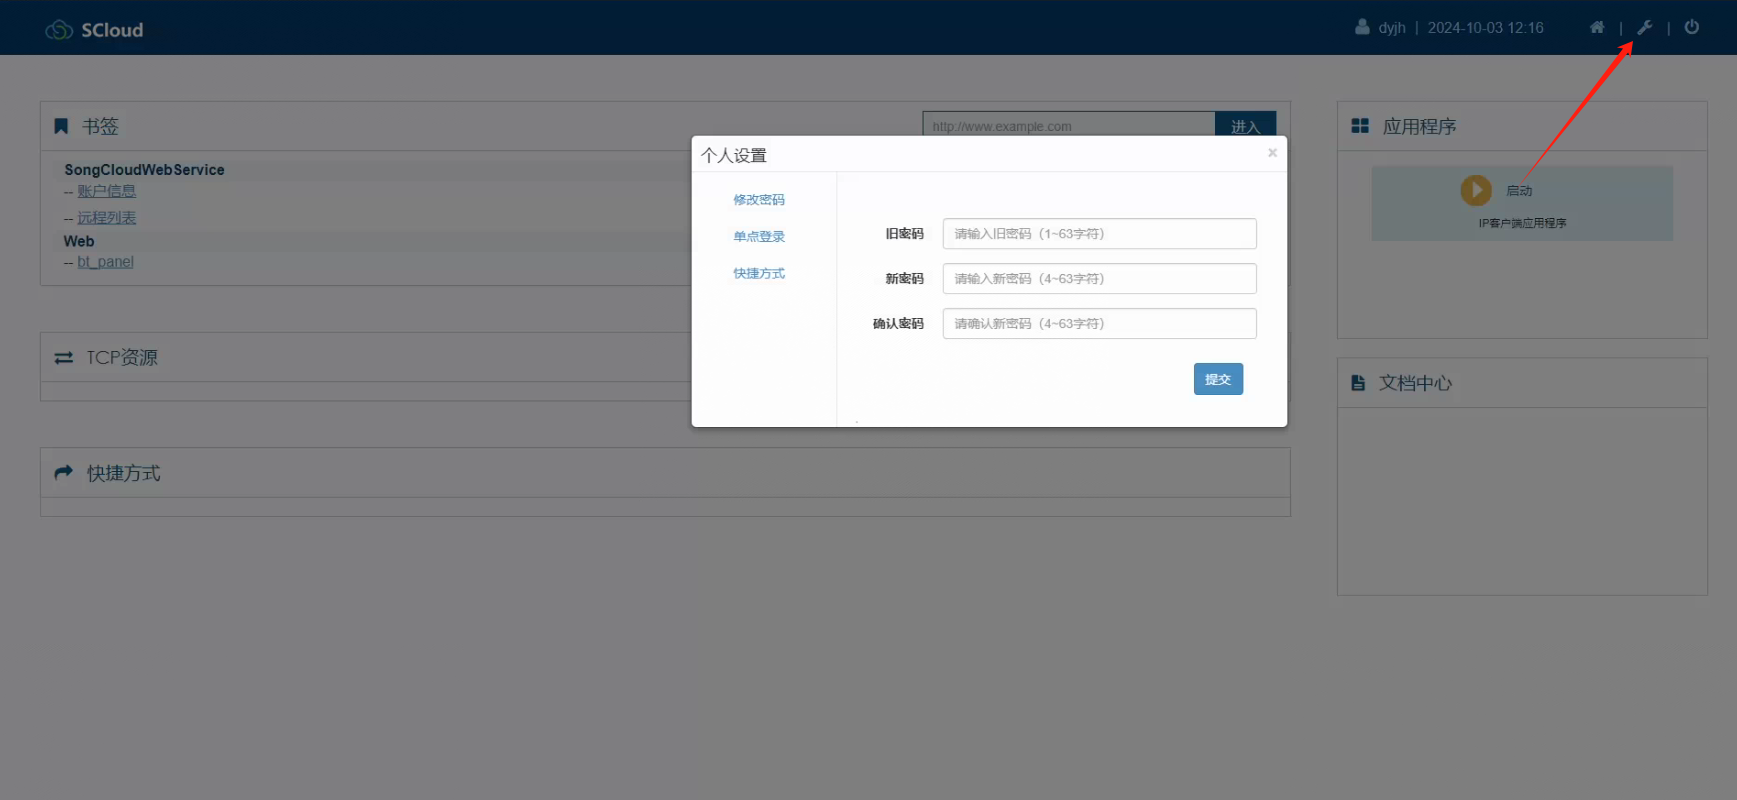Screen dimensions: 1737x800
Task: Close the 个人设置 dialog
Action: [x=1272, y=153]
